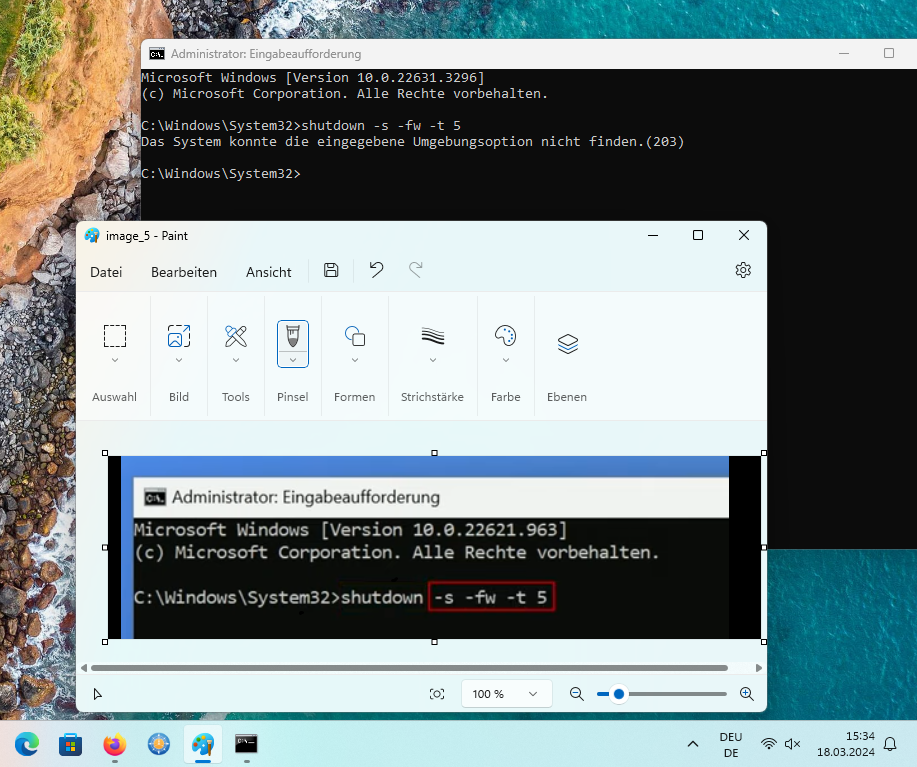
Task: Open the Wi-Fi network tray icon
Action: (x=768, y=744)
